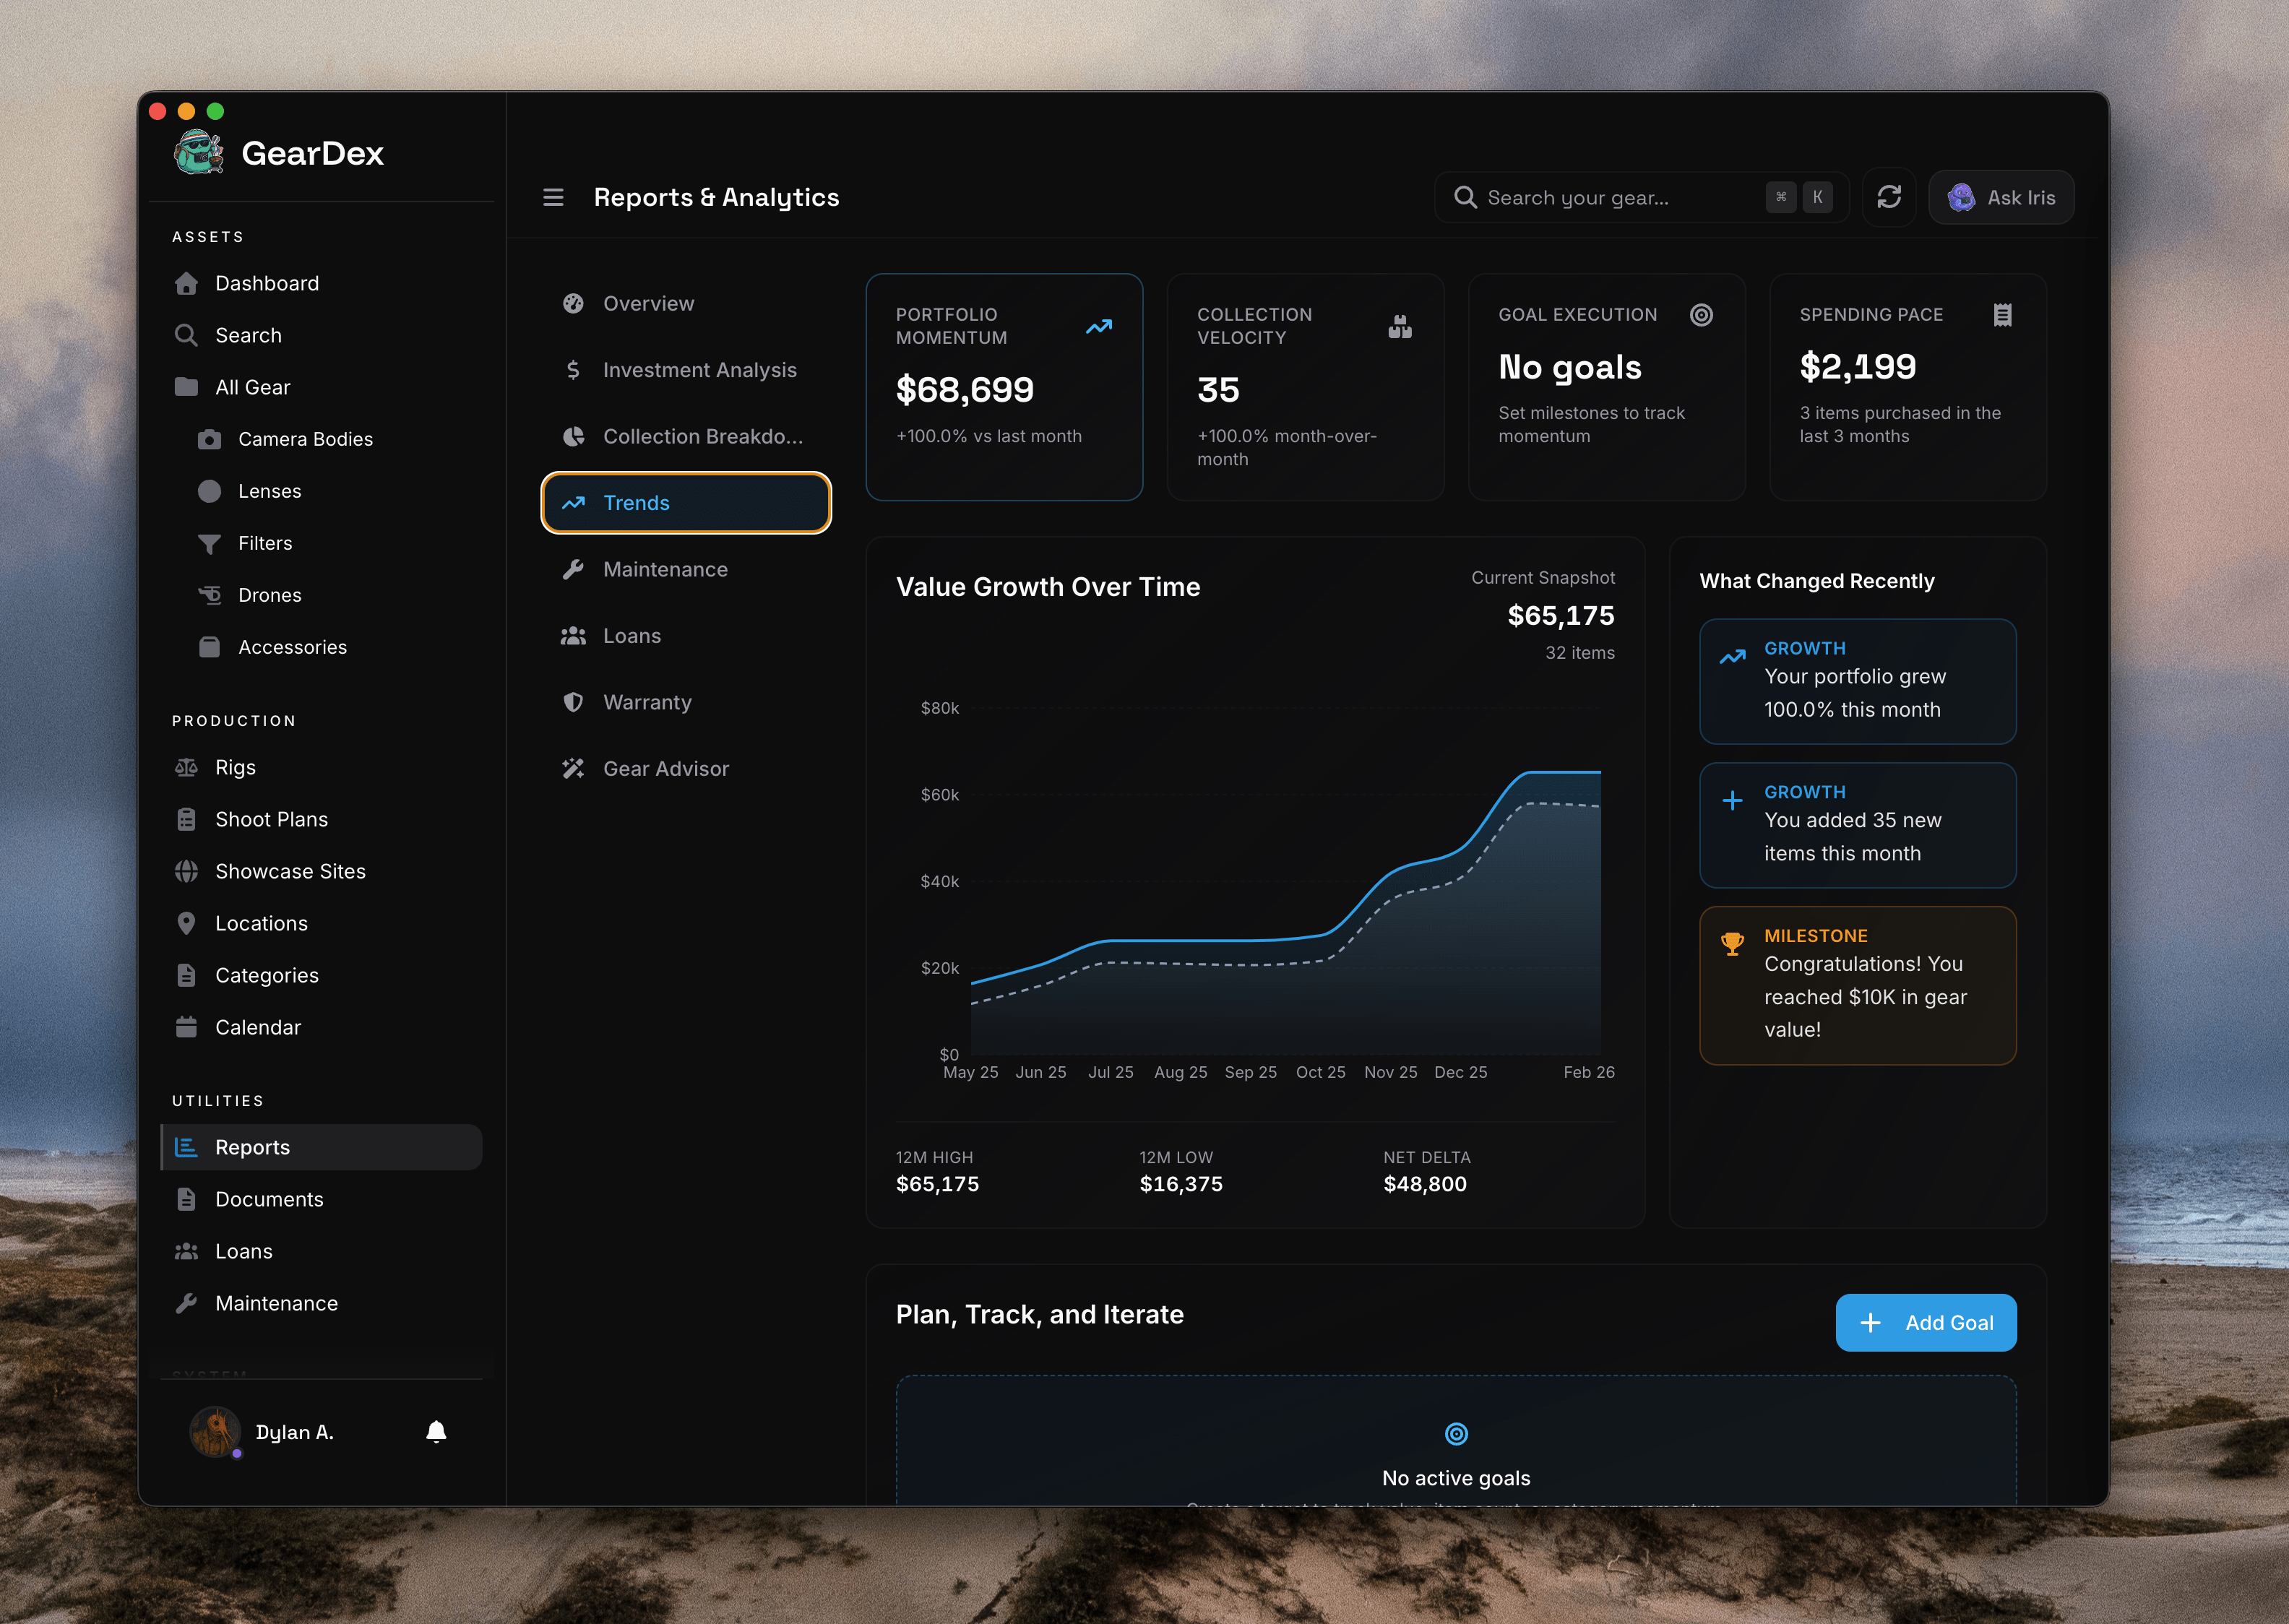
Task: Click the Iris assistant avatar icon
Action: coord(1961,197)
